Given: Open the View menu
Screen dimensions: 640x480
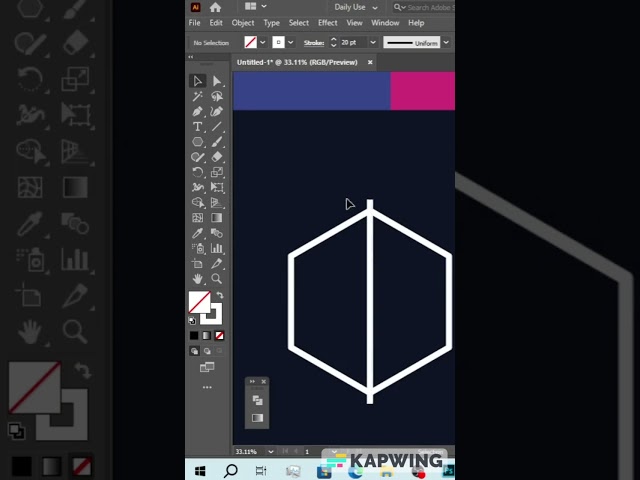Looking at the screenshot, I should (x=354, y=23).
